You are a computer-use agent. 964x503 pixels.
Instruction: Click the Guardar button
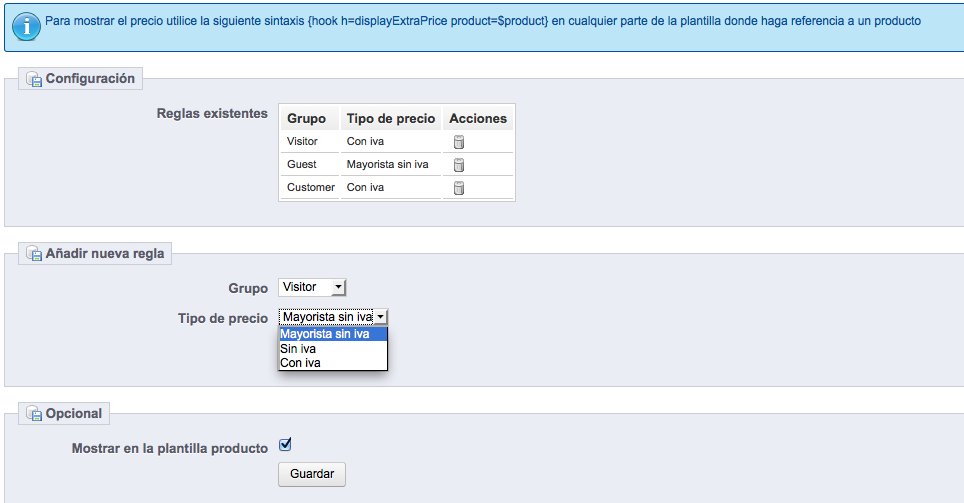point(312,474)
